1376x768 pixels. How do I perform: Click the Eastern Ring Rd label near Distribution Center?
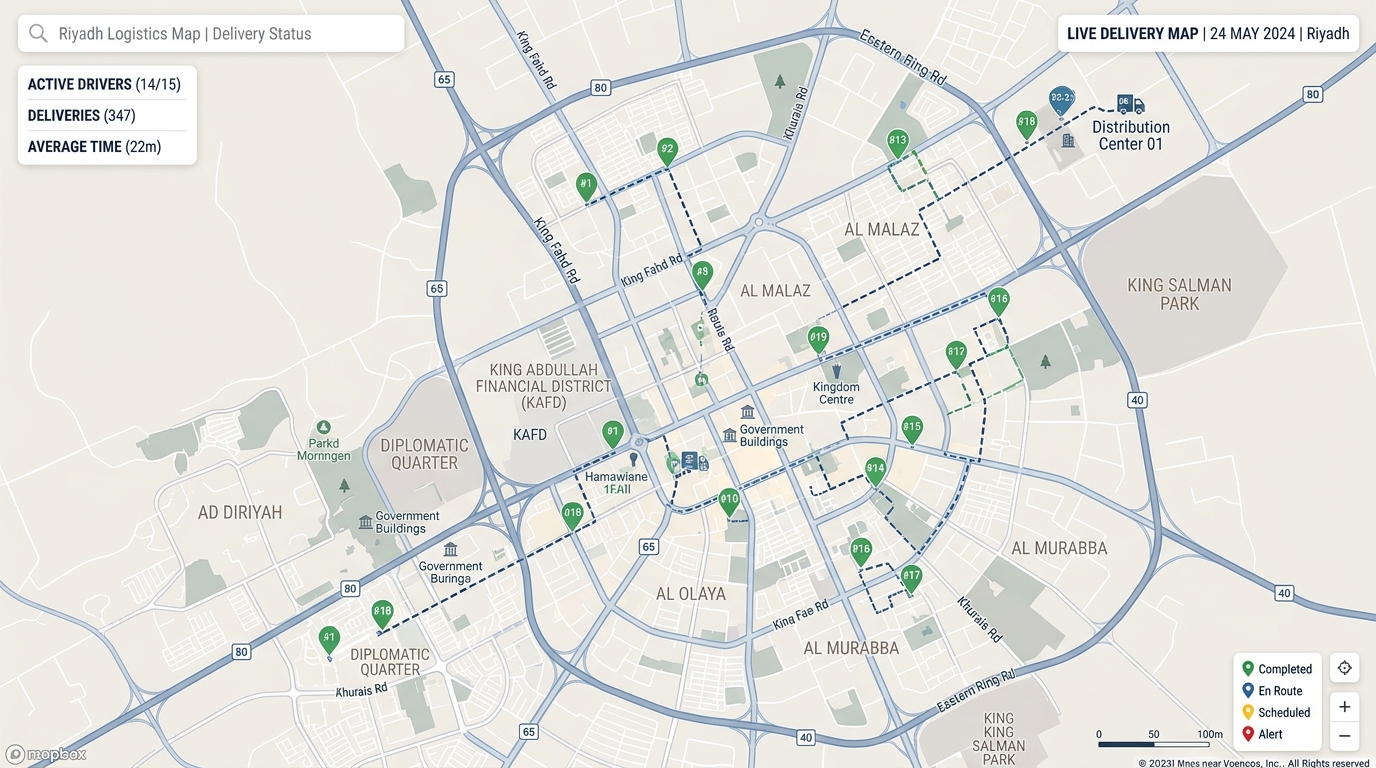(x=903, y=56)
